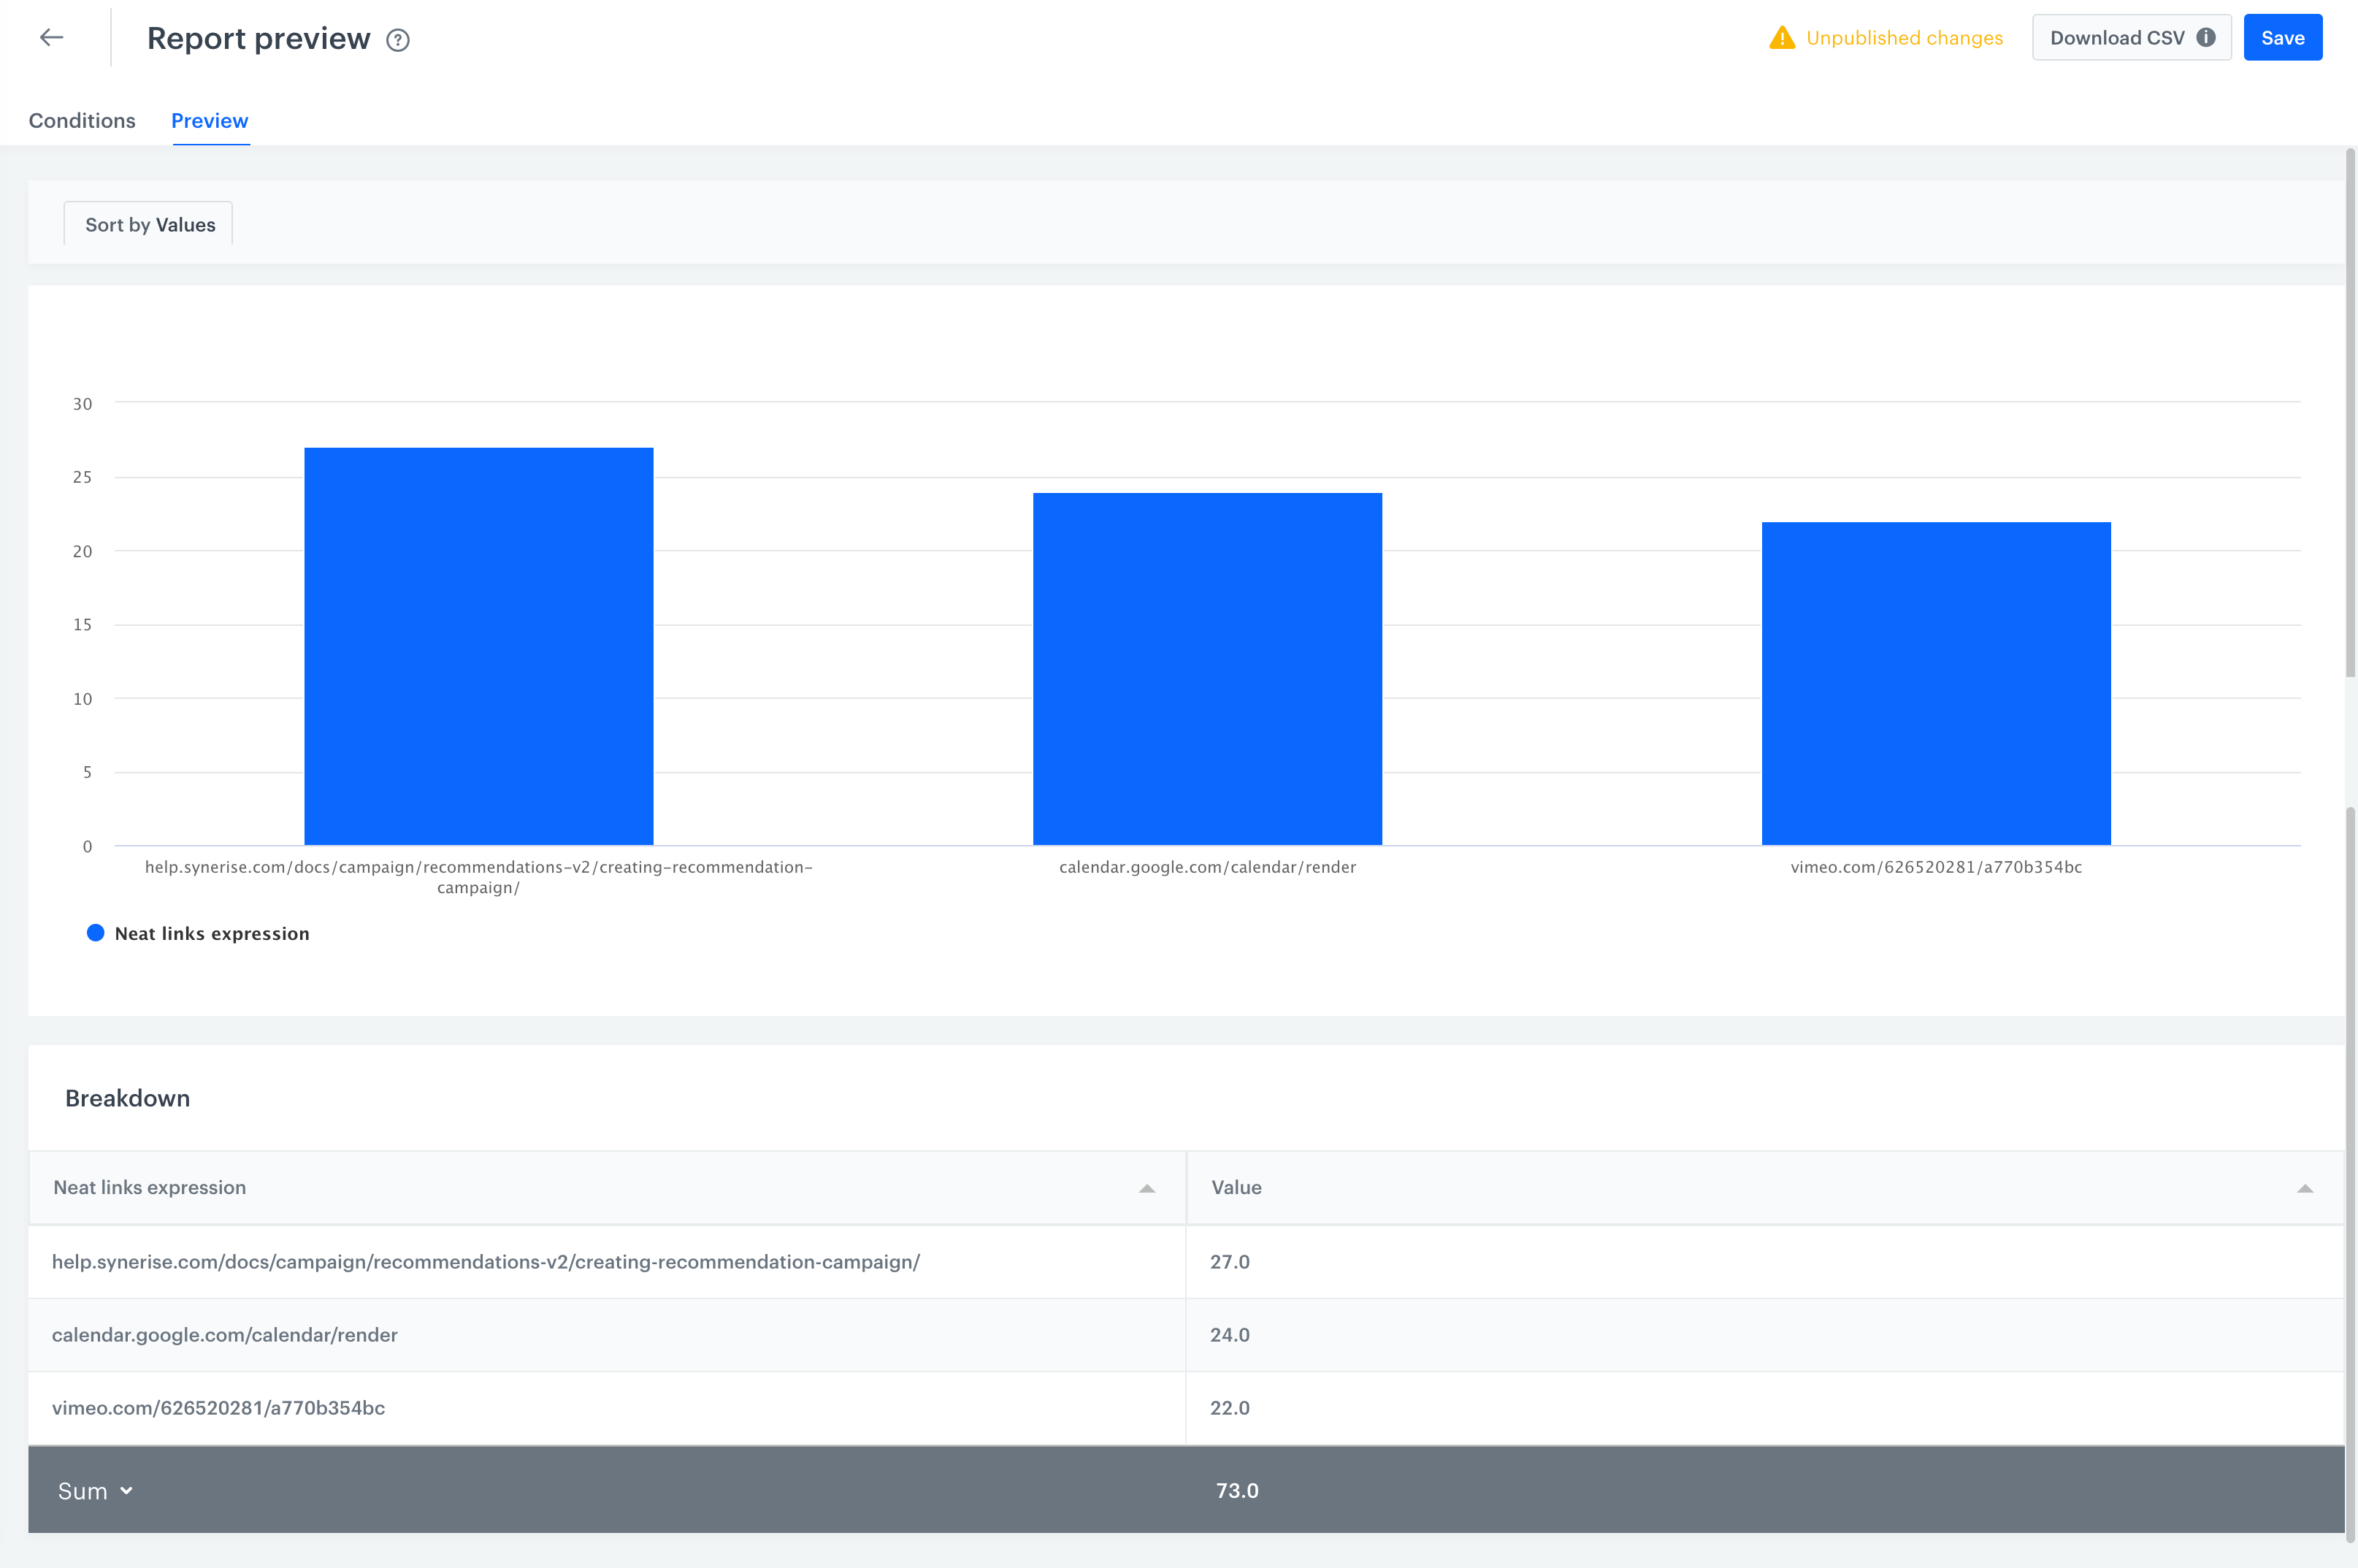The width and height of the screenshot is (2358, 1568).
Task: Click the sort arrow on Neat links expression column
Action: (1146, 1189)
